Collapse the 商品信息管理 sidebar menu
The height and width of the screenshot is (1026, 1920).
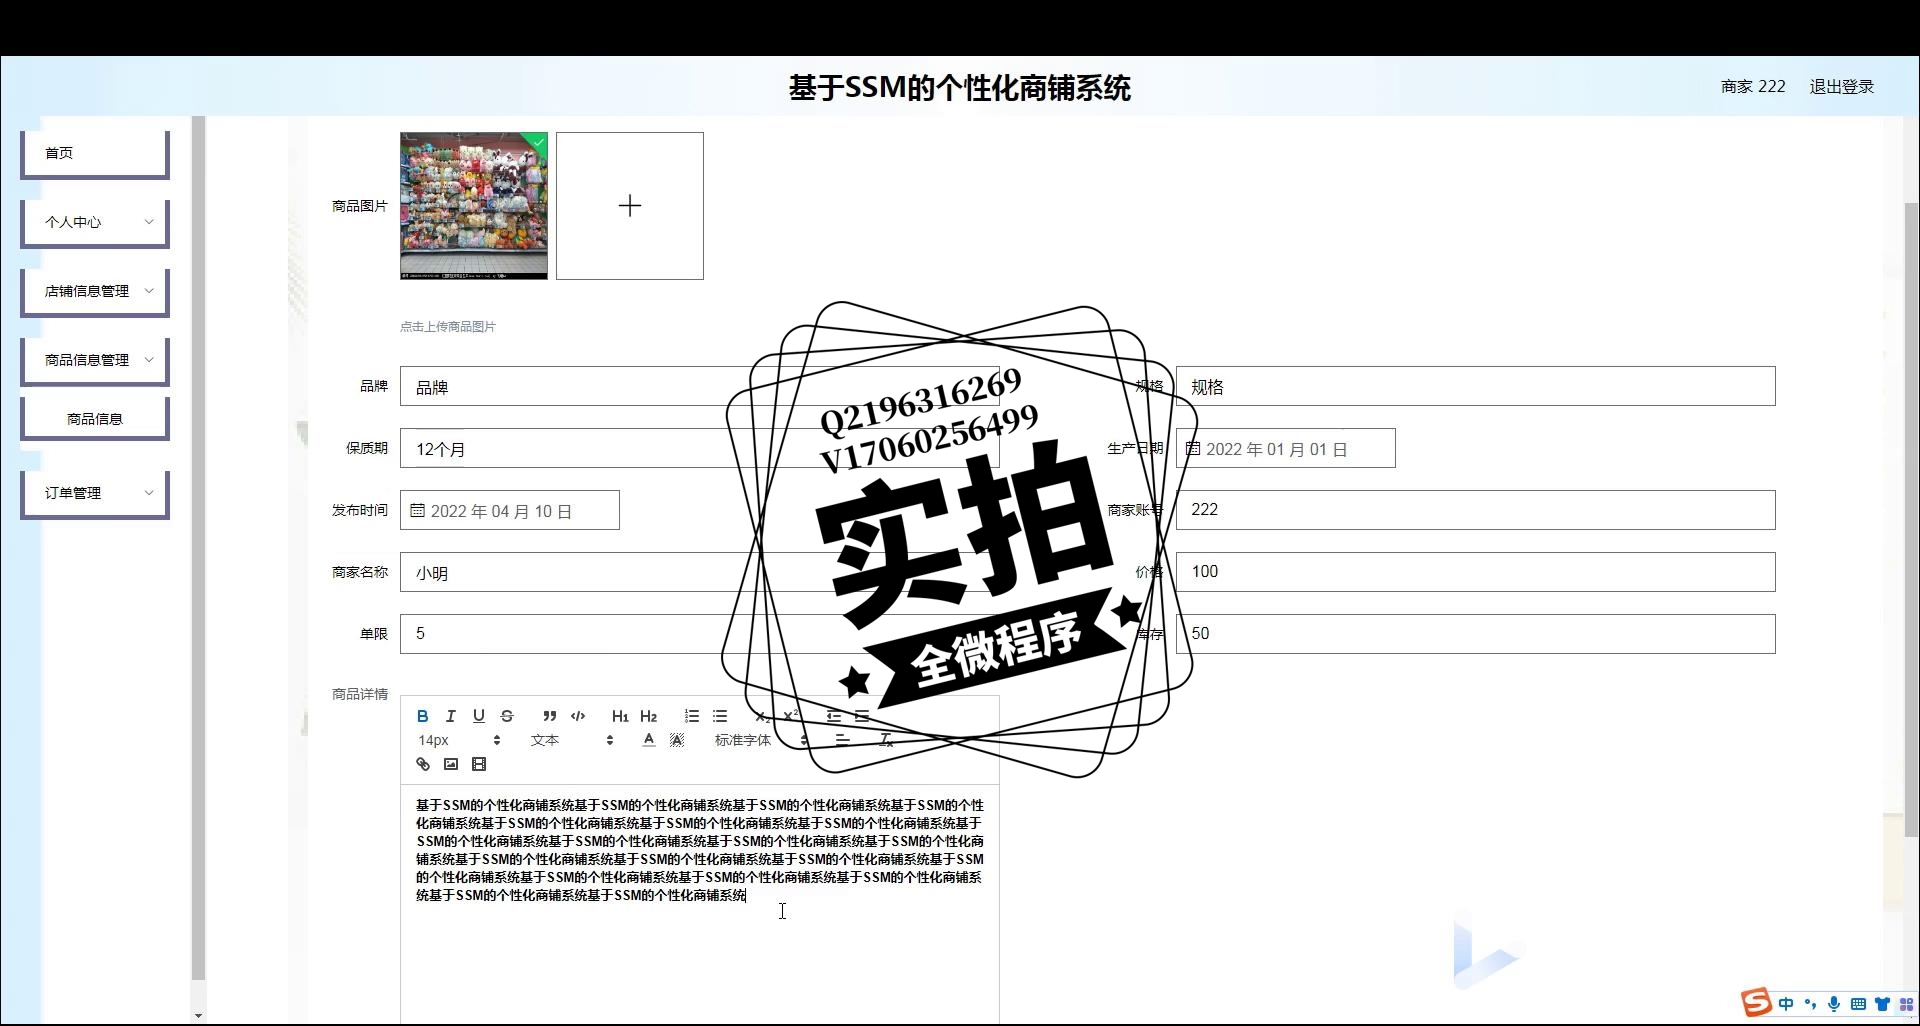(x=95, y=360)
